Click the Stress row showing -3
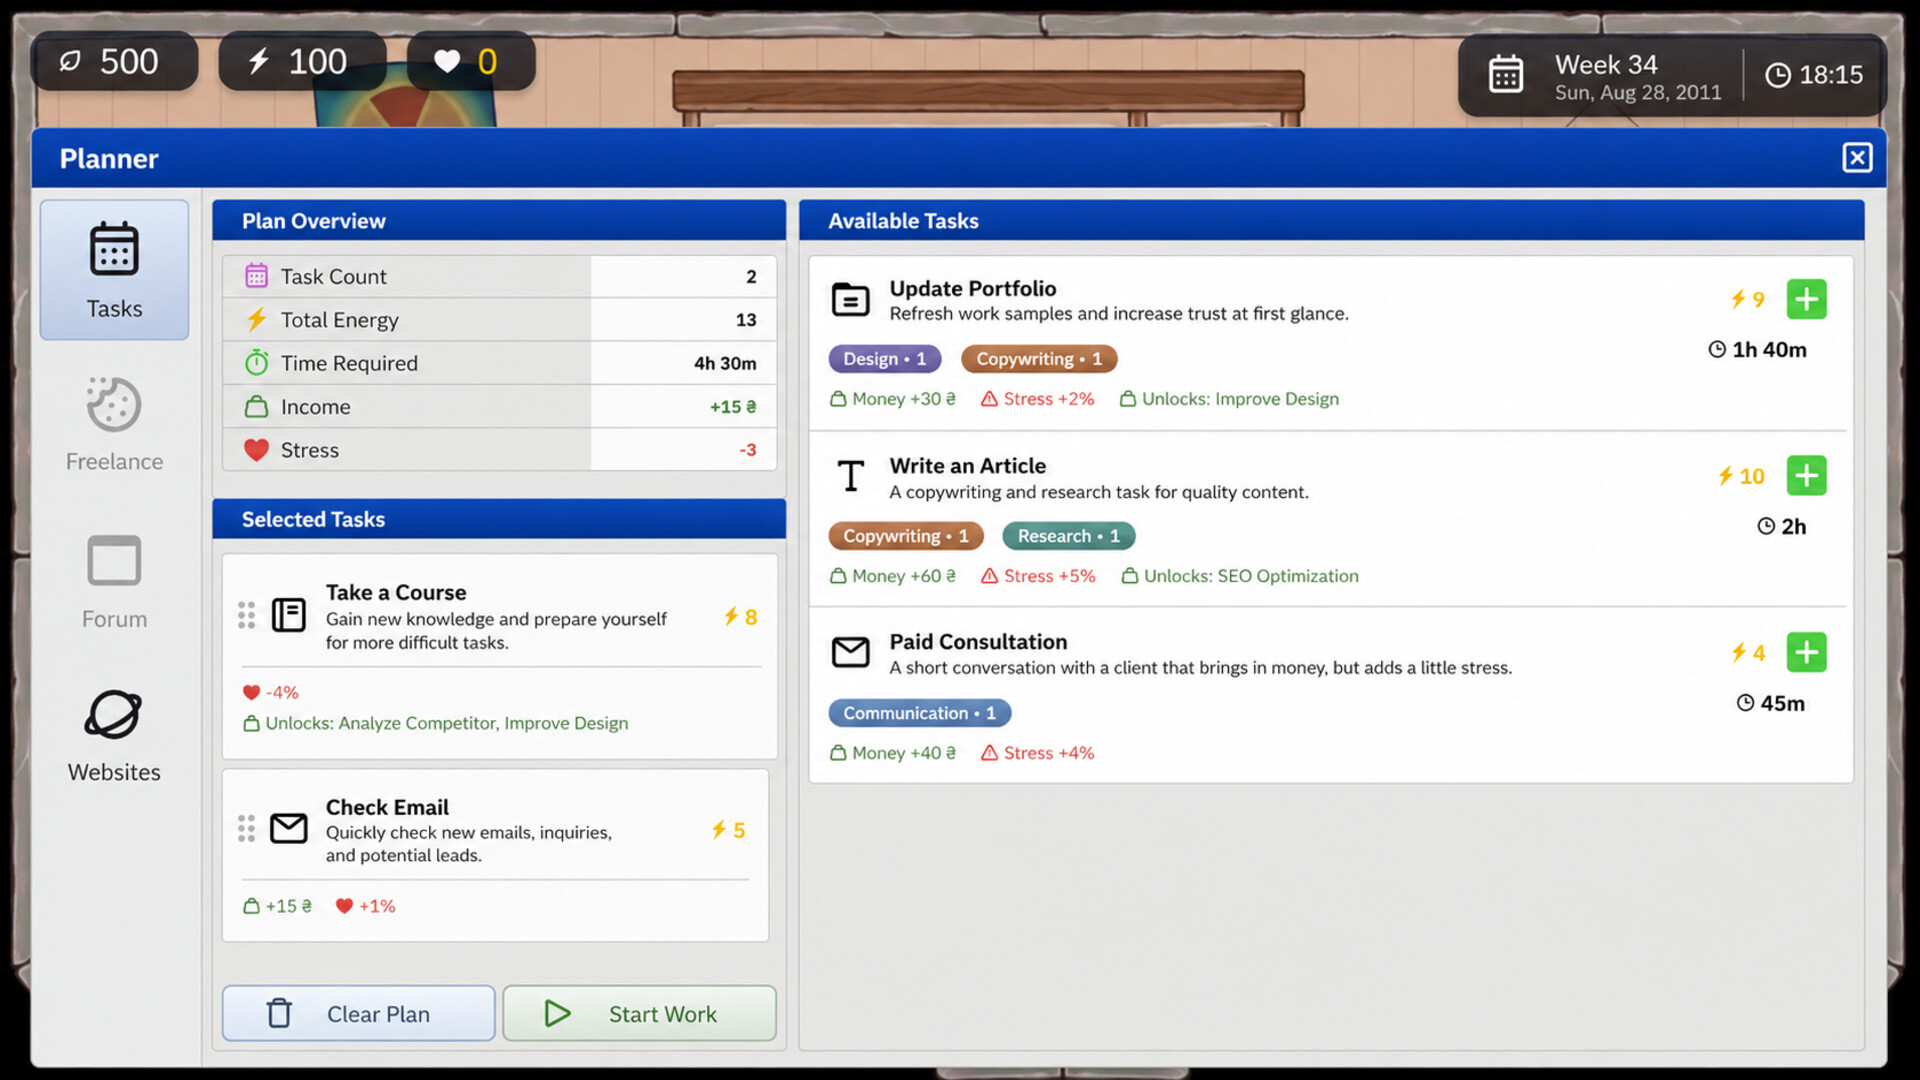Image resolution: width=1920 pixels, height=1080 pixels. click(x=499, y=450)
